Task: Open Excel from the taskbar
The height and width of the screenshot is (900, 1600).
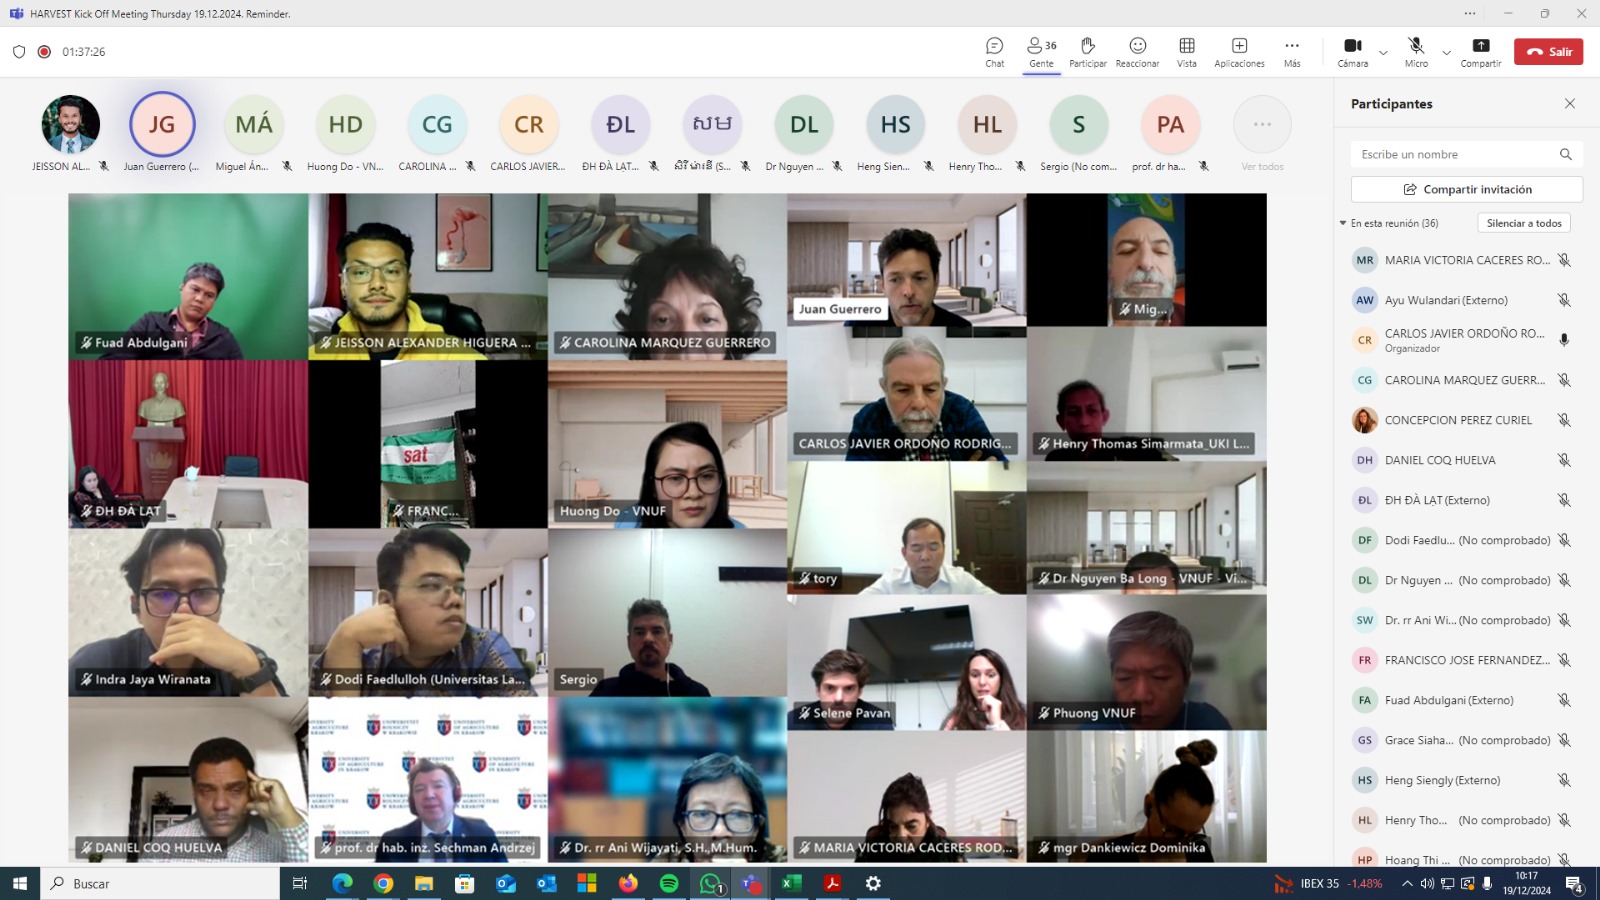Action: tap(792, 883)
